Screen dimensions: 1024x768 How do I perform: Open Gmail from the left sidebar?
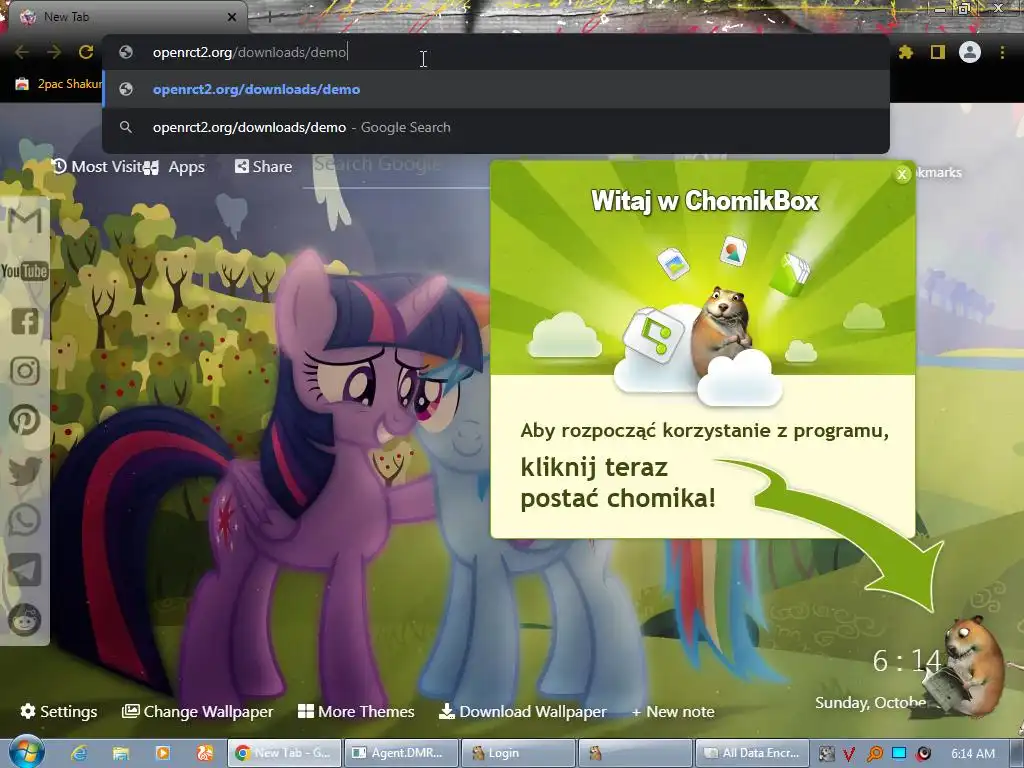[25, 221]
